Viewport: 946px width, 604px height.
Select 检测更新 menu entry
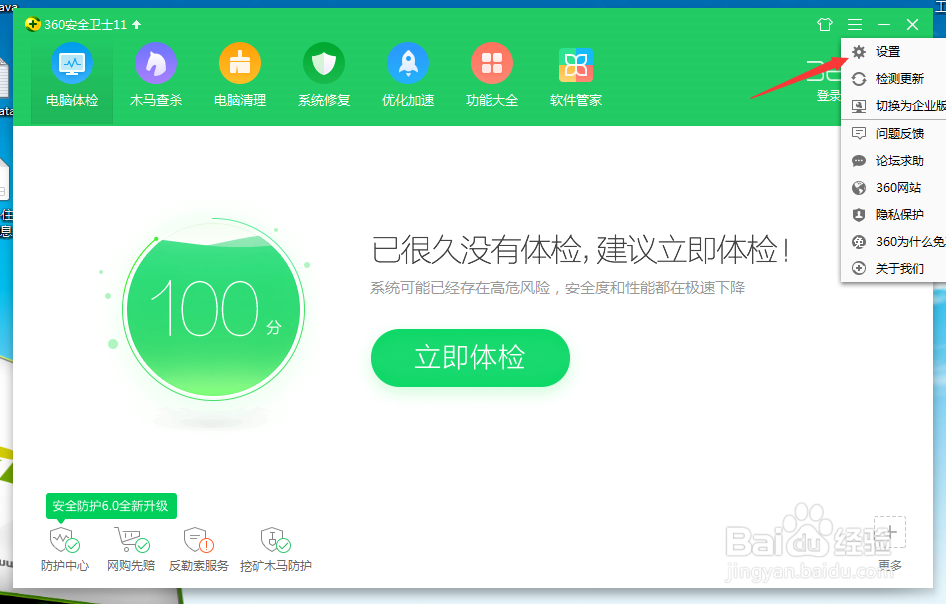click(x=894, y=79)
